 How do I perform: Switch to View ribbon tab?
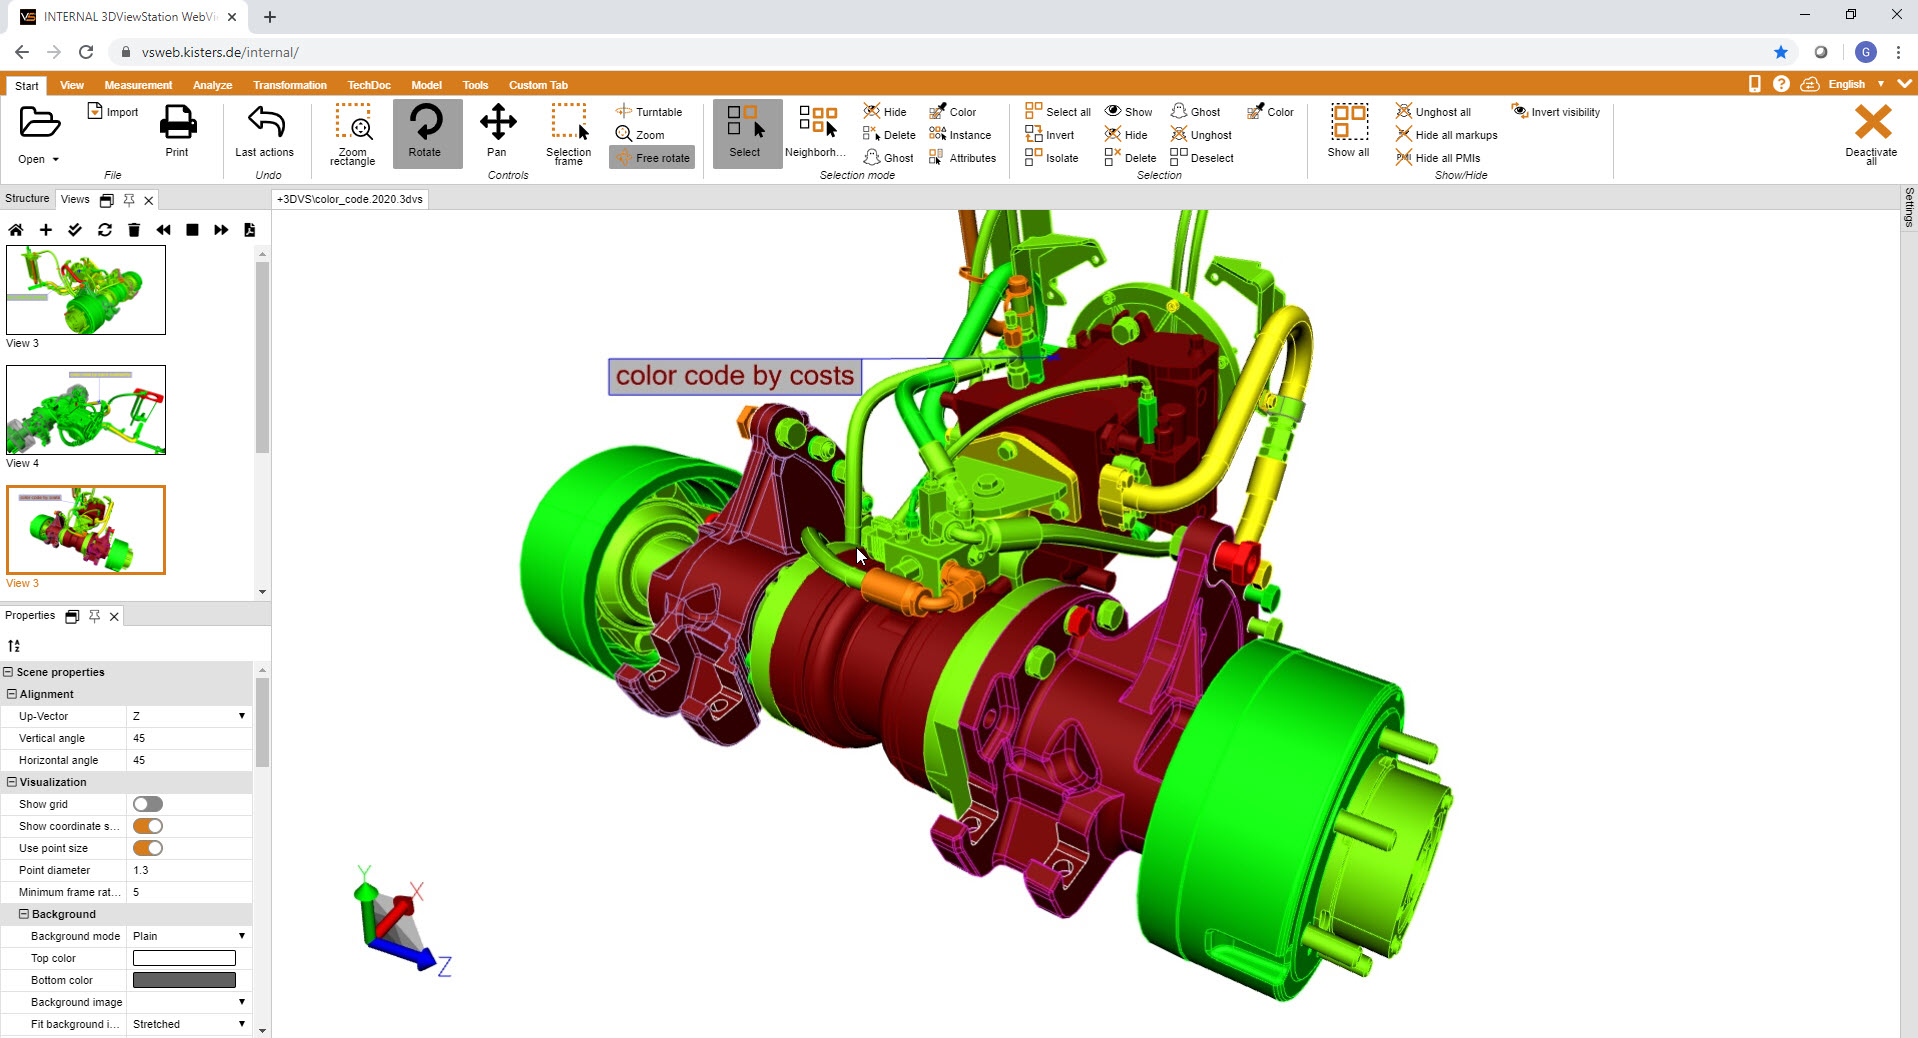[x=72, y=85]
